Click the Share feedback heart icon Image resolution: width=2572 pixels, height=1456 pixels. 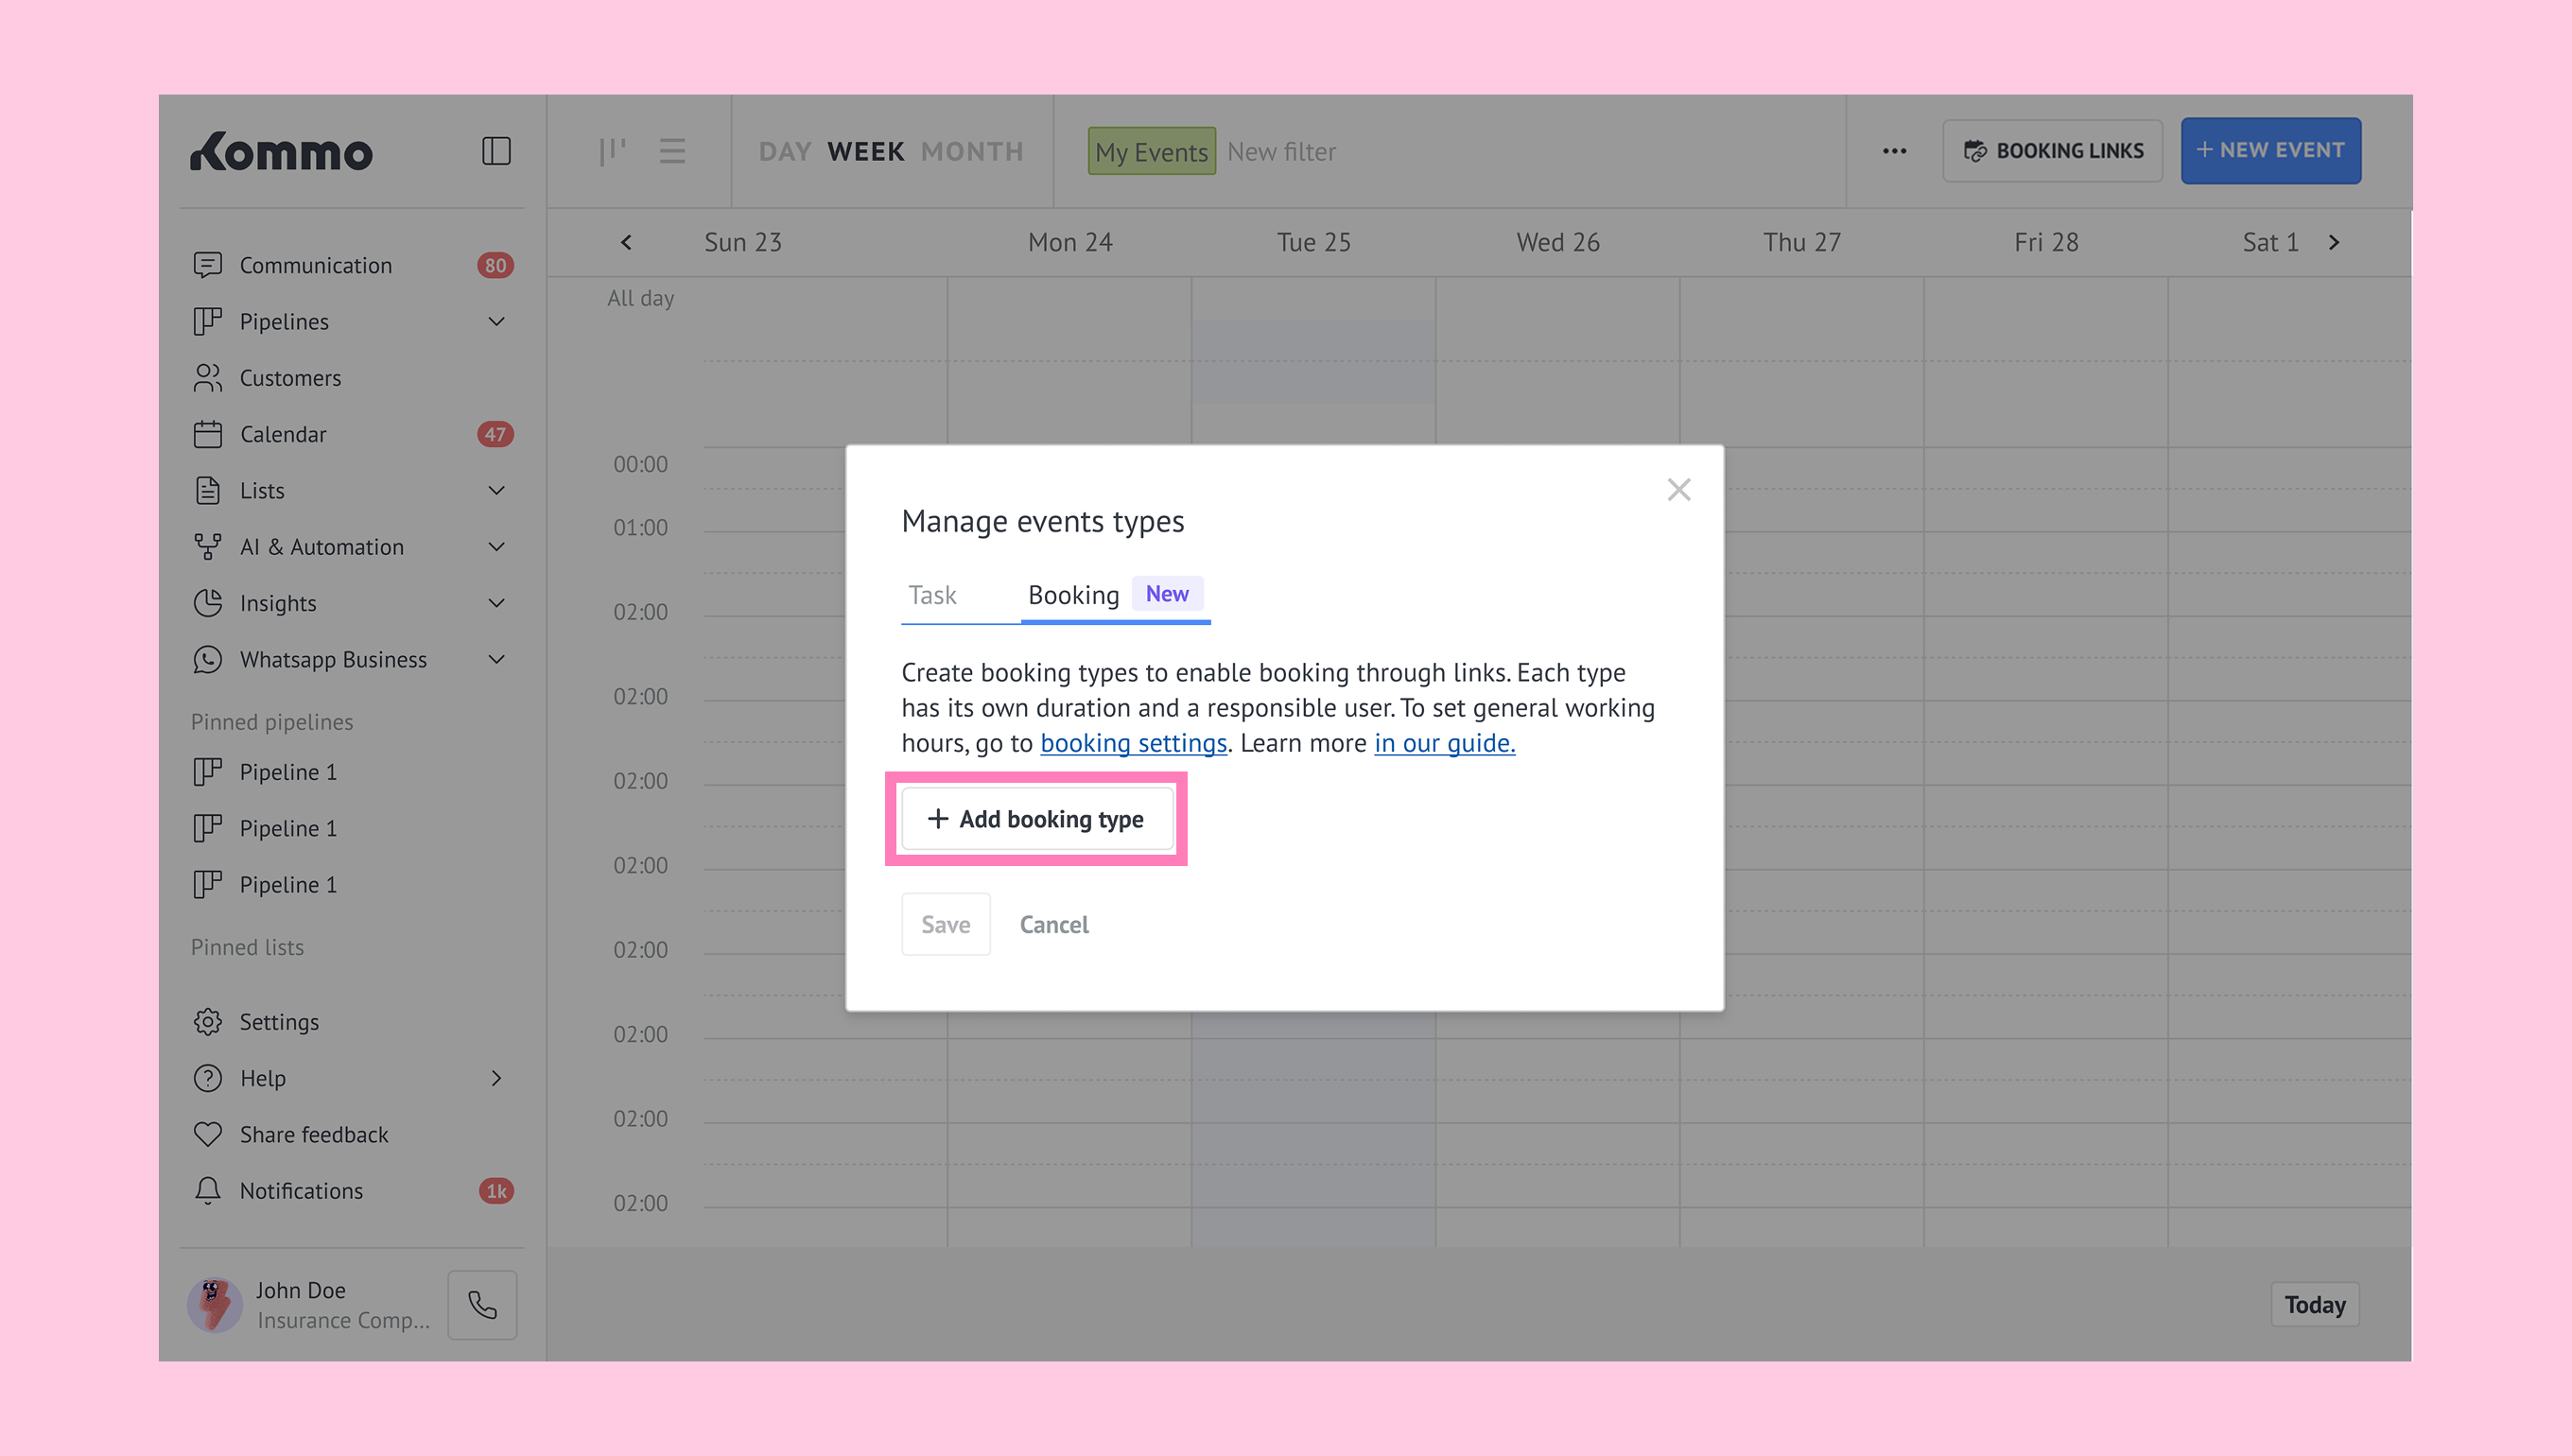207,1134
